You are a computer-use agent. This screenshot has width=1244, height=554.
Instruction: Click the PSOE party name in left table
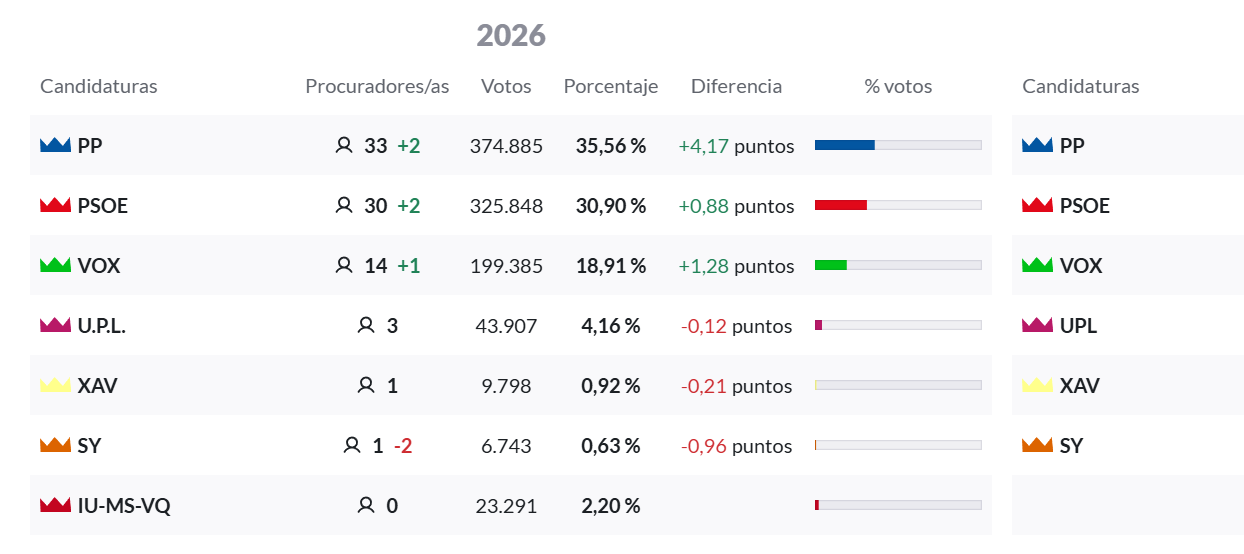pos(103,206)
